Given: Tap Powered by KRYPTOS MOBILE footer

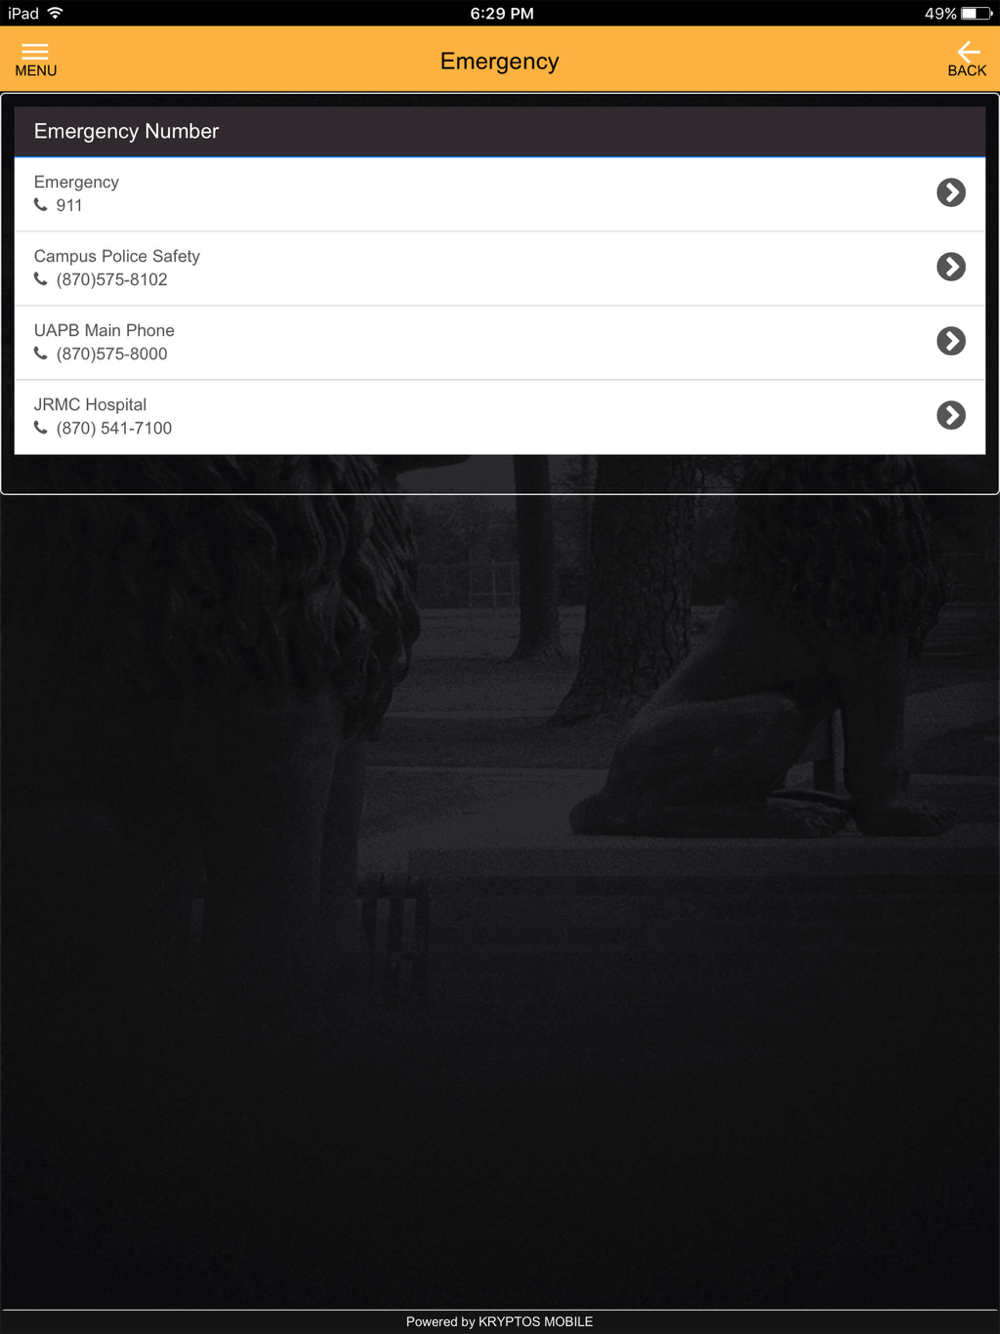Looking at the screenshot, I should (500, 1322).
